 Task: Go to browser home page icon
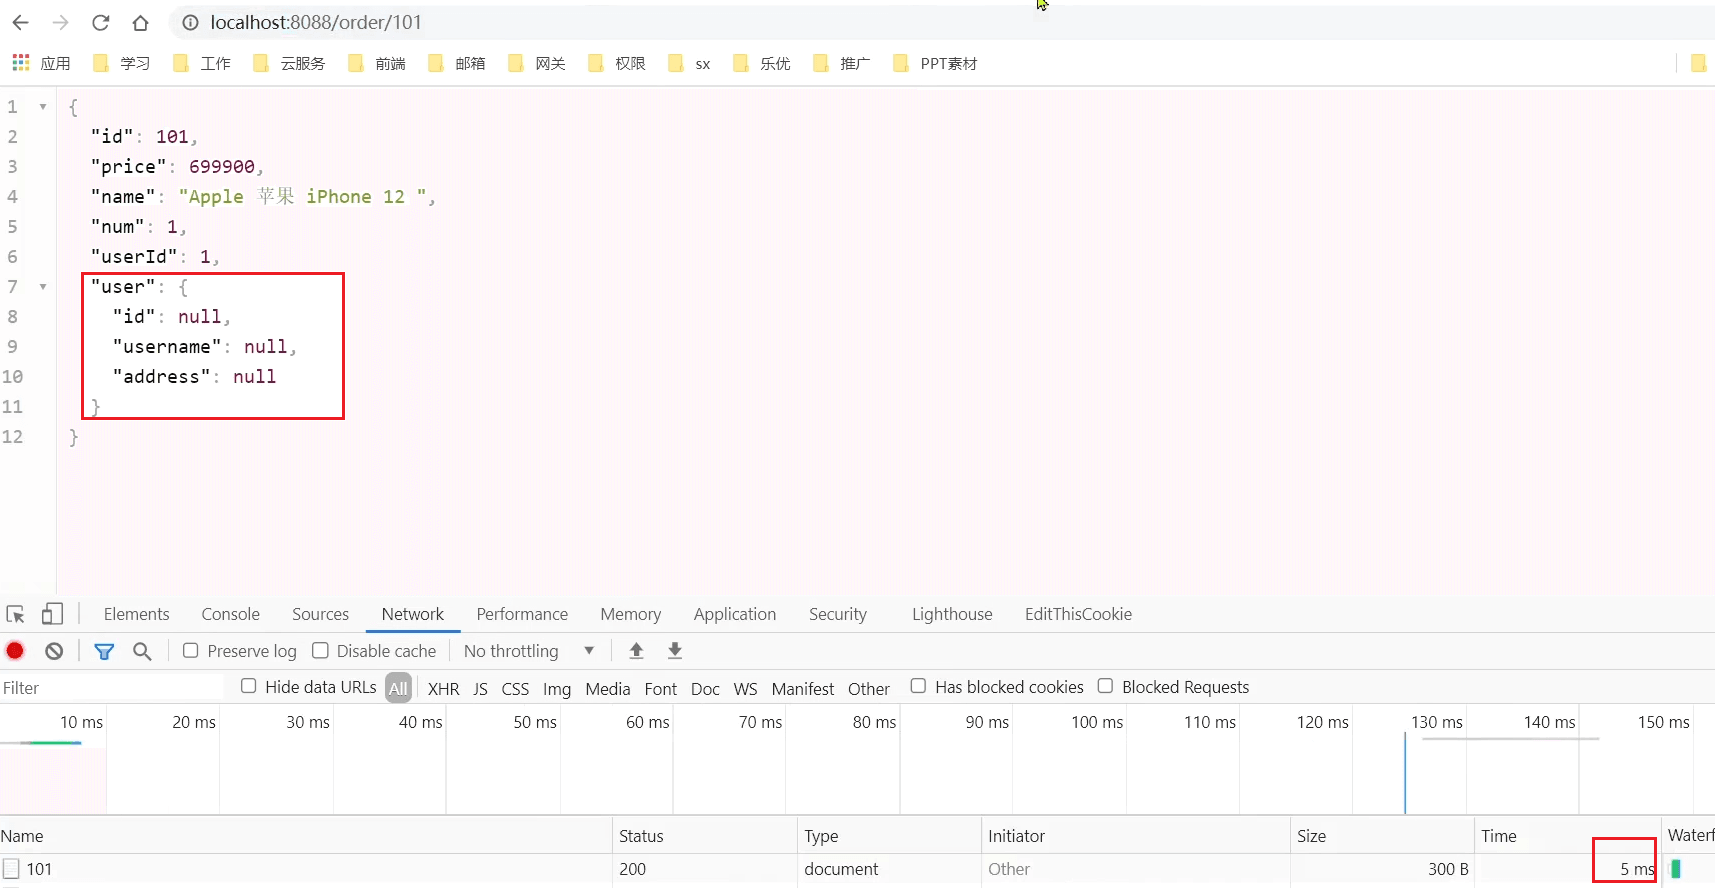click(x=141, y=22)
